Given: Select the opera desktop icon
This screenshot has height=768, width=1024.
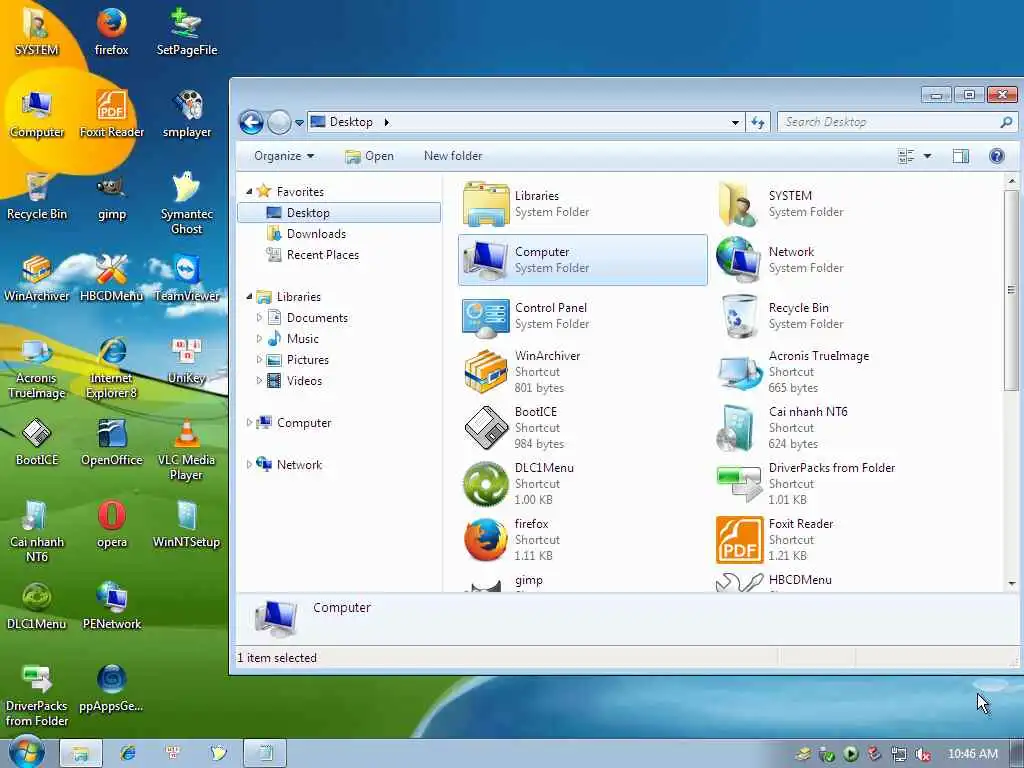Looking at the screenshot, I should 112,525.
